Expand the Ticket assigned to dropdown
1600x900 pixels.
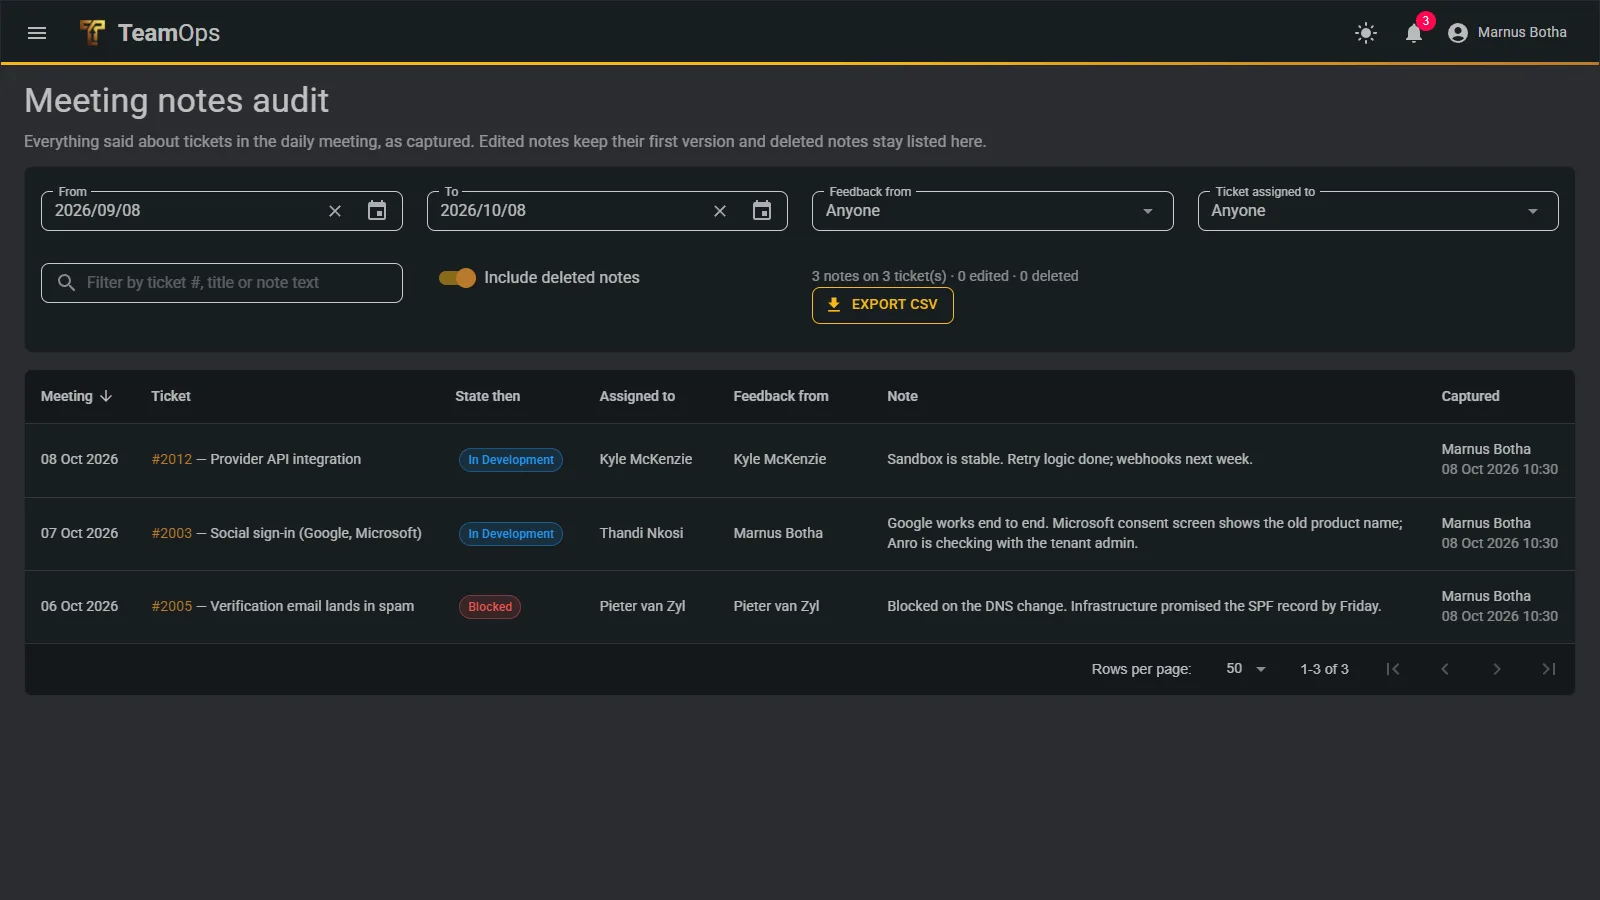1378,211
